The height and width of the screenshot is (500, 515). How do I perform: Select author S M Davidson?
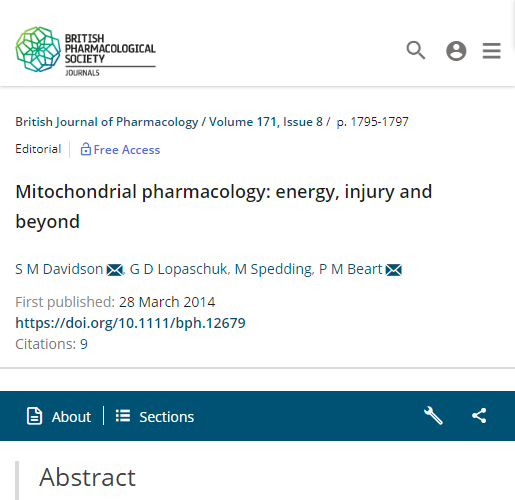(59, 269)
